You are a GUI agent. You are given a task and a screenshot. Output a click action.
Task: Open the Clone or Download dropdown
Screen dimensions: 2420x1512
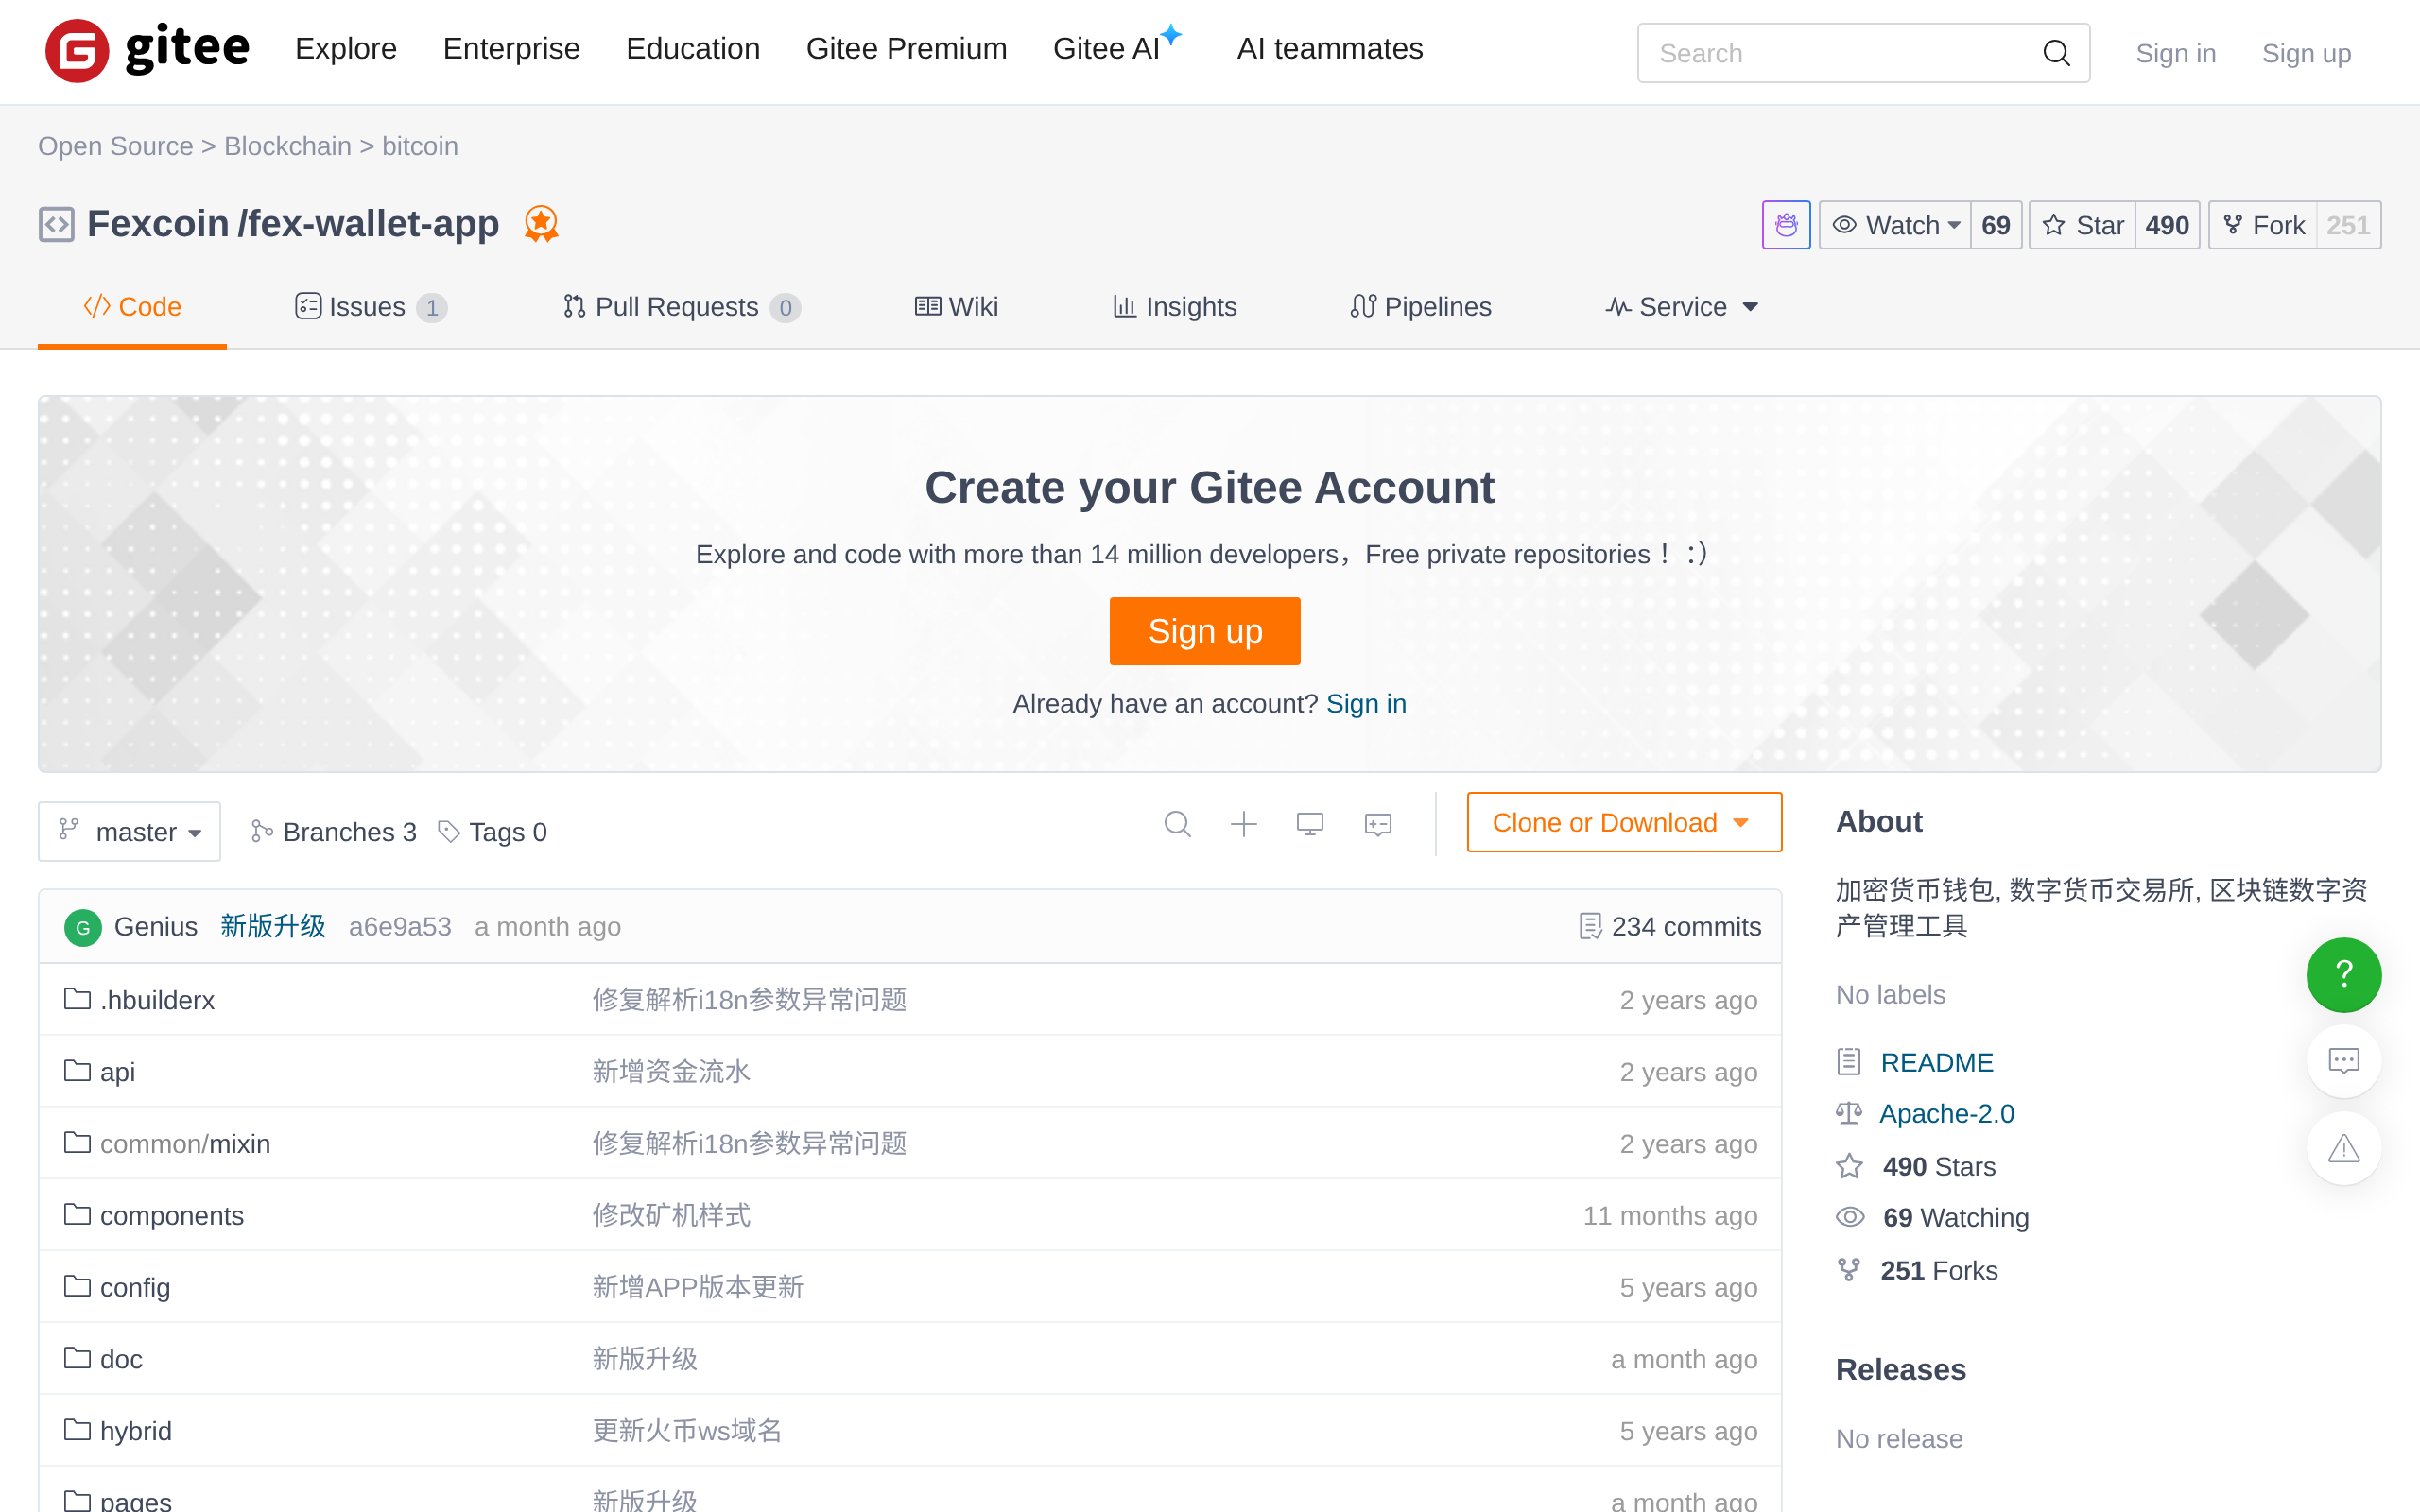pyautogui.click(x=1624, y=822)
